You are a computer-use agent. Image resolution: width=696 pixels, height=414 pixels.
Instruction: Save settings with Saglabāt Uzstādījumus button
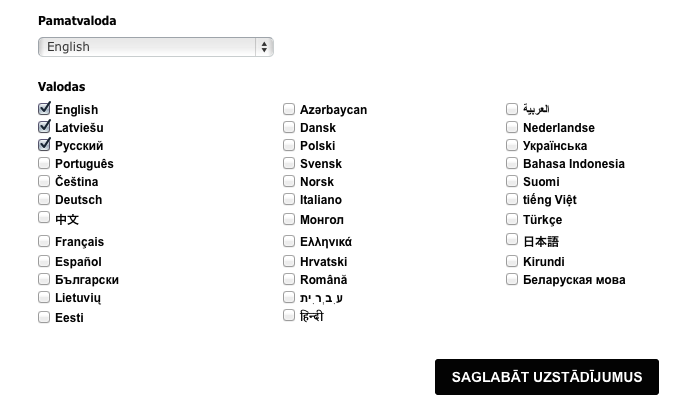[x=547, y=377]
